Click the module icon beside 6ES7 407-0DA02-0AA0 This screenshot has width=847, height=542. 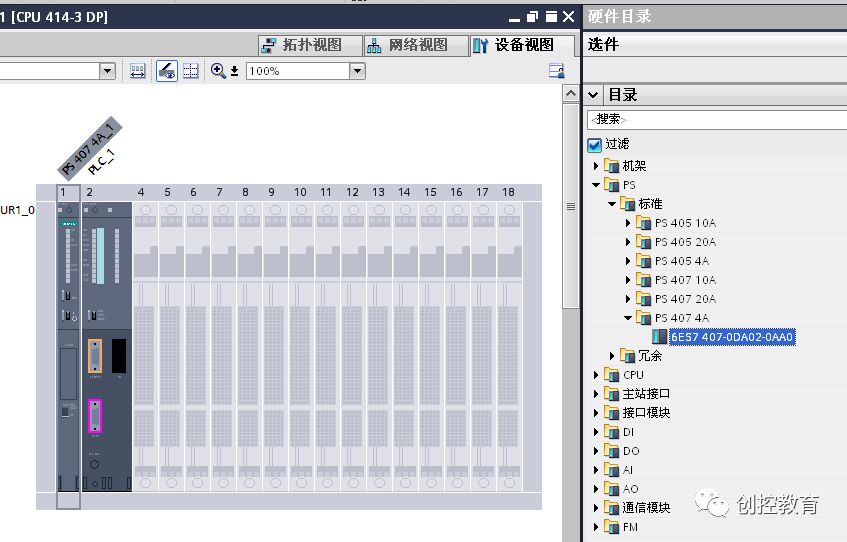[659, 337]
